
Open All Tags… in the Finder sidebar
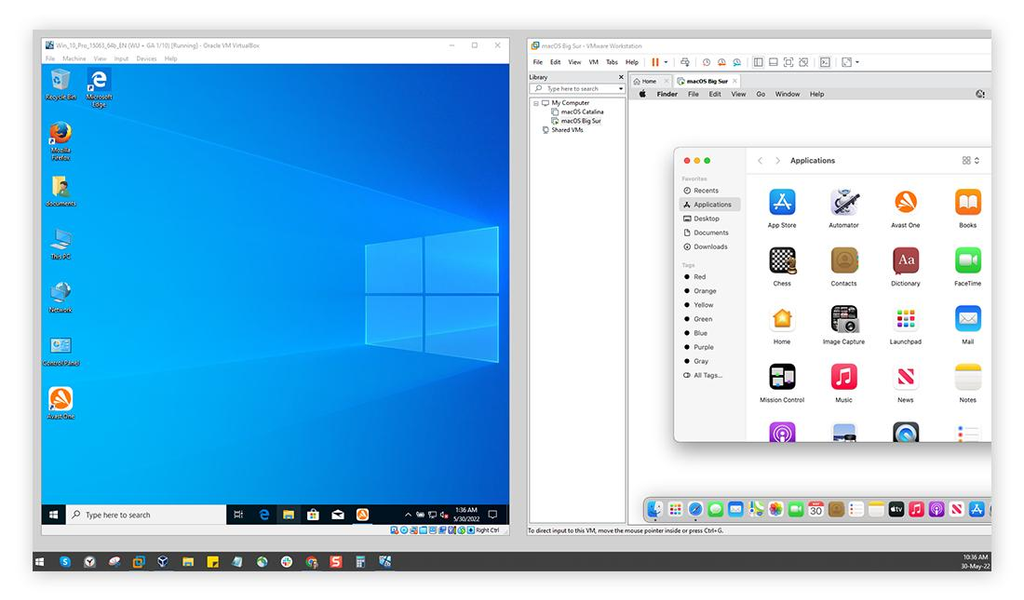(708, 375)
